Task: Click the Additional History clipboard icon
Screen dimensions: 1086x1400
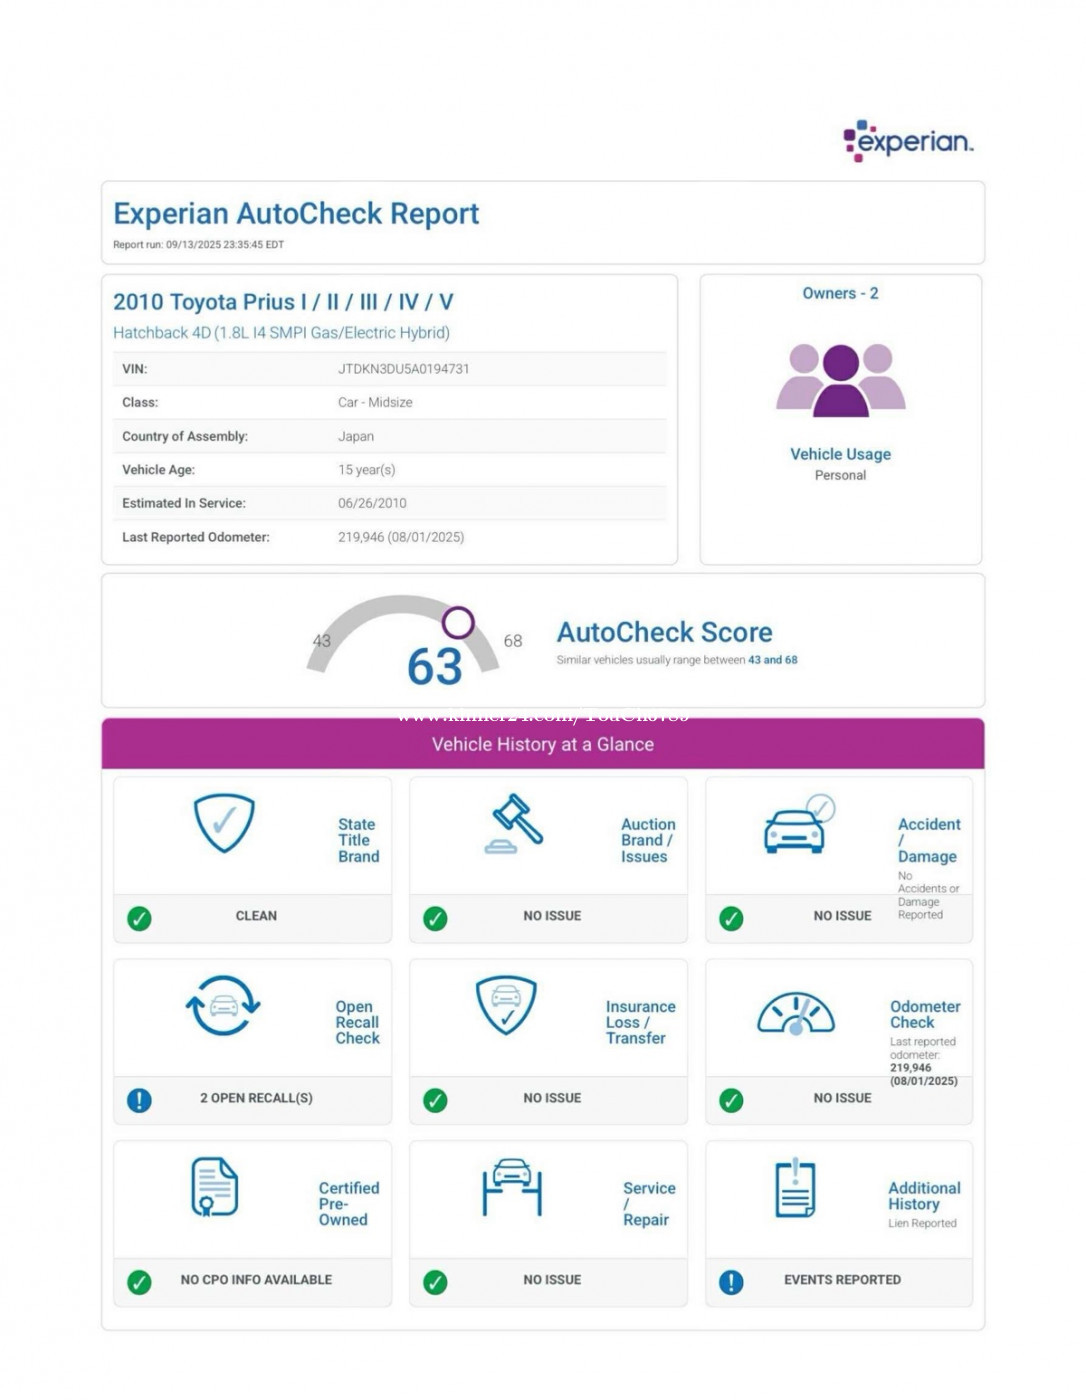Action: coord(795,1188)
